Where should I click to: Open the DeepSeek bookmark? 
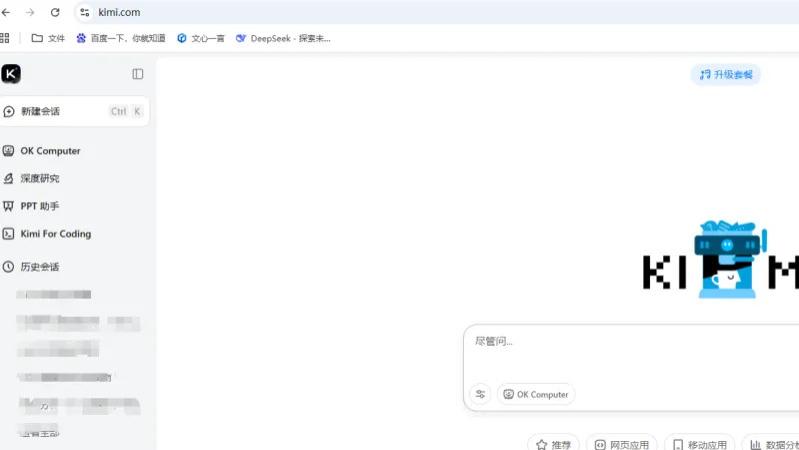pyautogui.click(x=283, y=38)
